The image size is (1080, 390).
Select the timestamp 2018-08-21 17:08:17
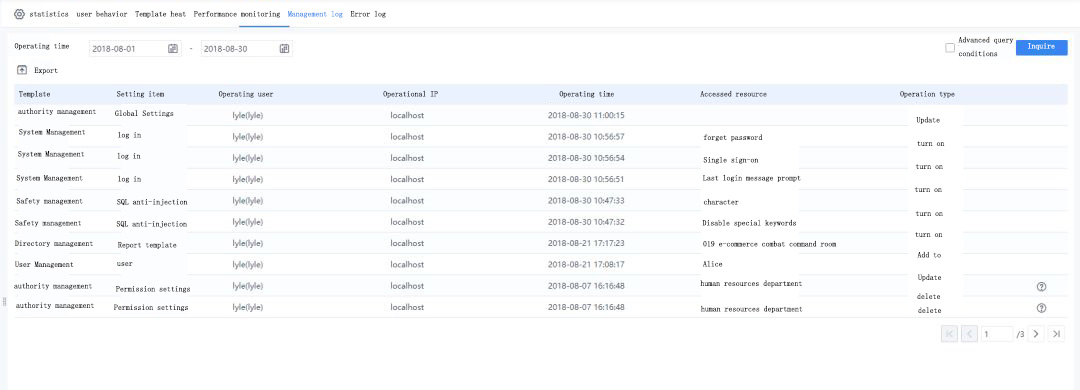(x=586, y=264)
